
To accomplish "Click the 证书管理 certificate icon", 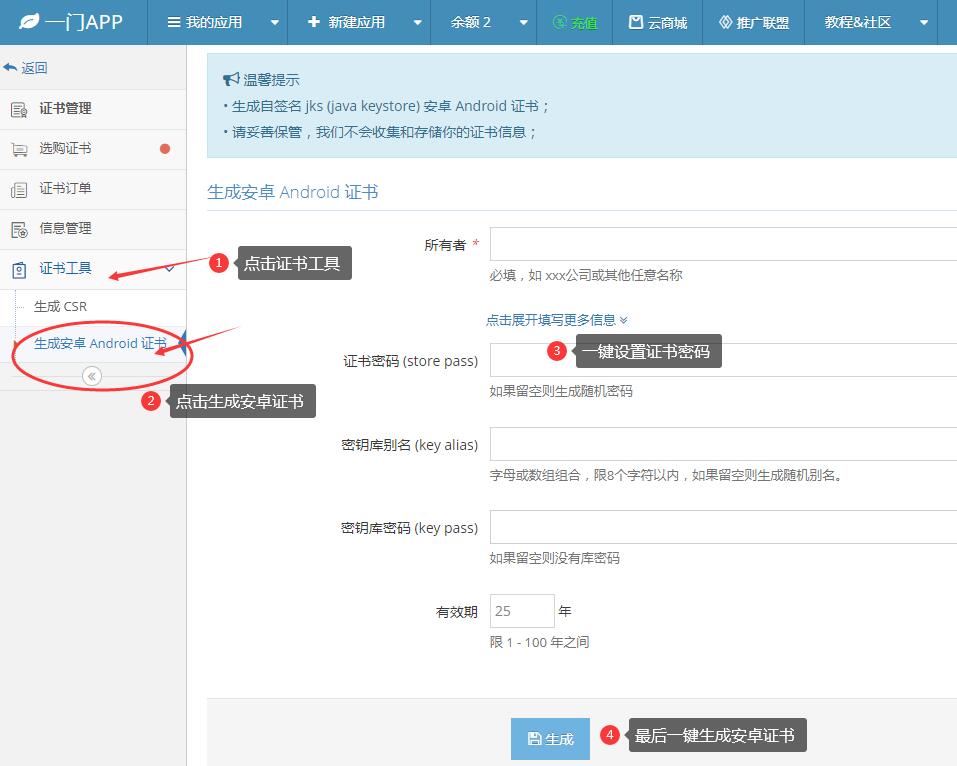I will click(x=19, y=110).
